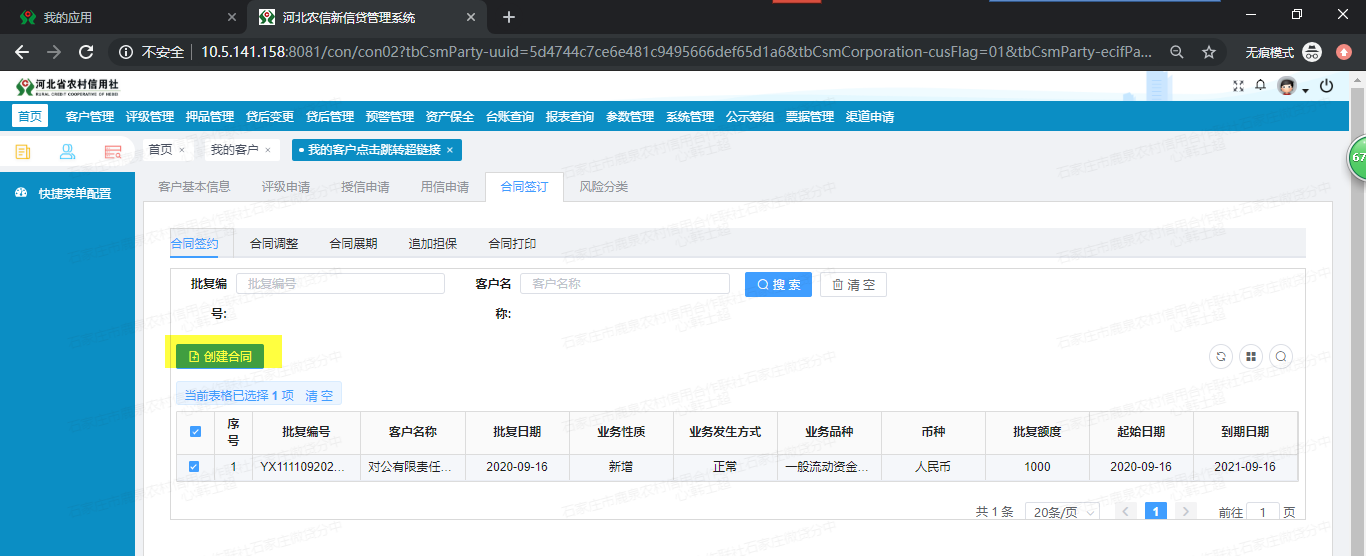Click the yellow document icon in sidebar

[22, 152]
